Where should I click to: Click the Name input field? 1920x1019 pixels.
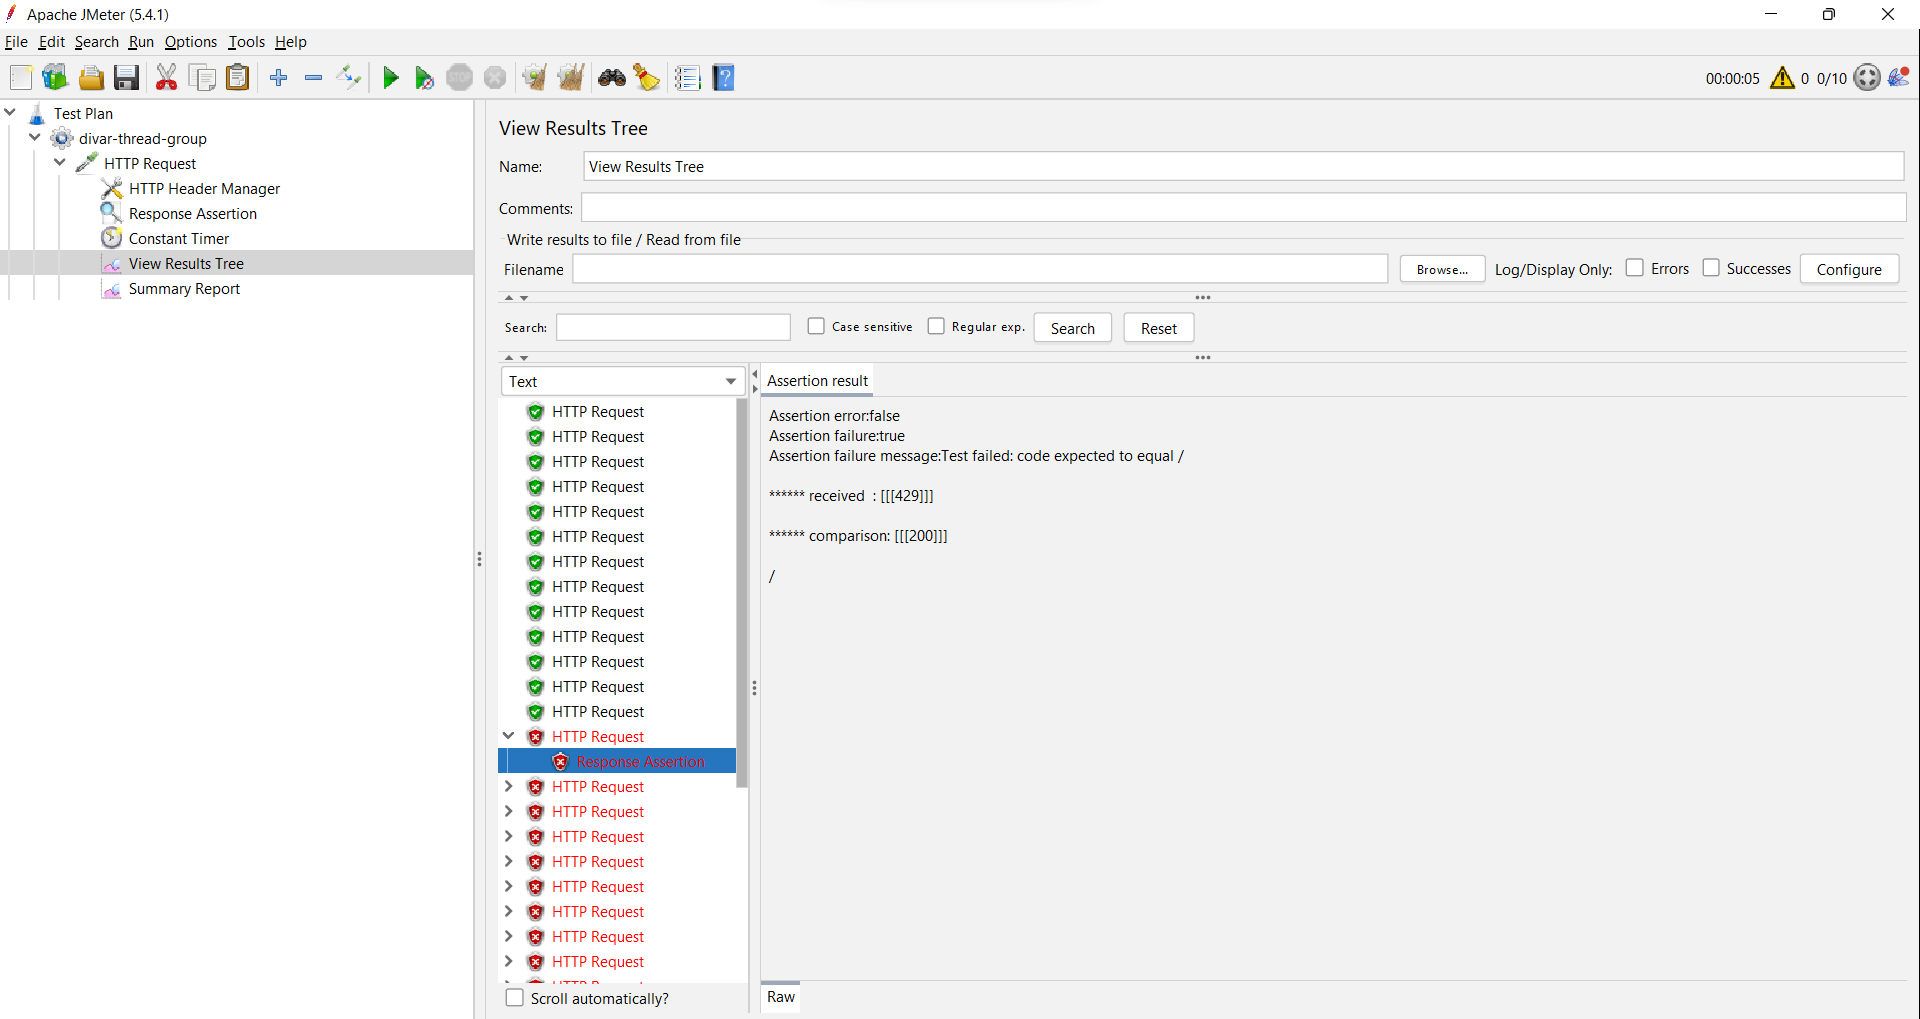tap(1243, 167)
